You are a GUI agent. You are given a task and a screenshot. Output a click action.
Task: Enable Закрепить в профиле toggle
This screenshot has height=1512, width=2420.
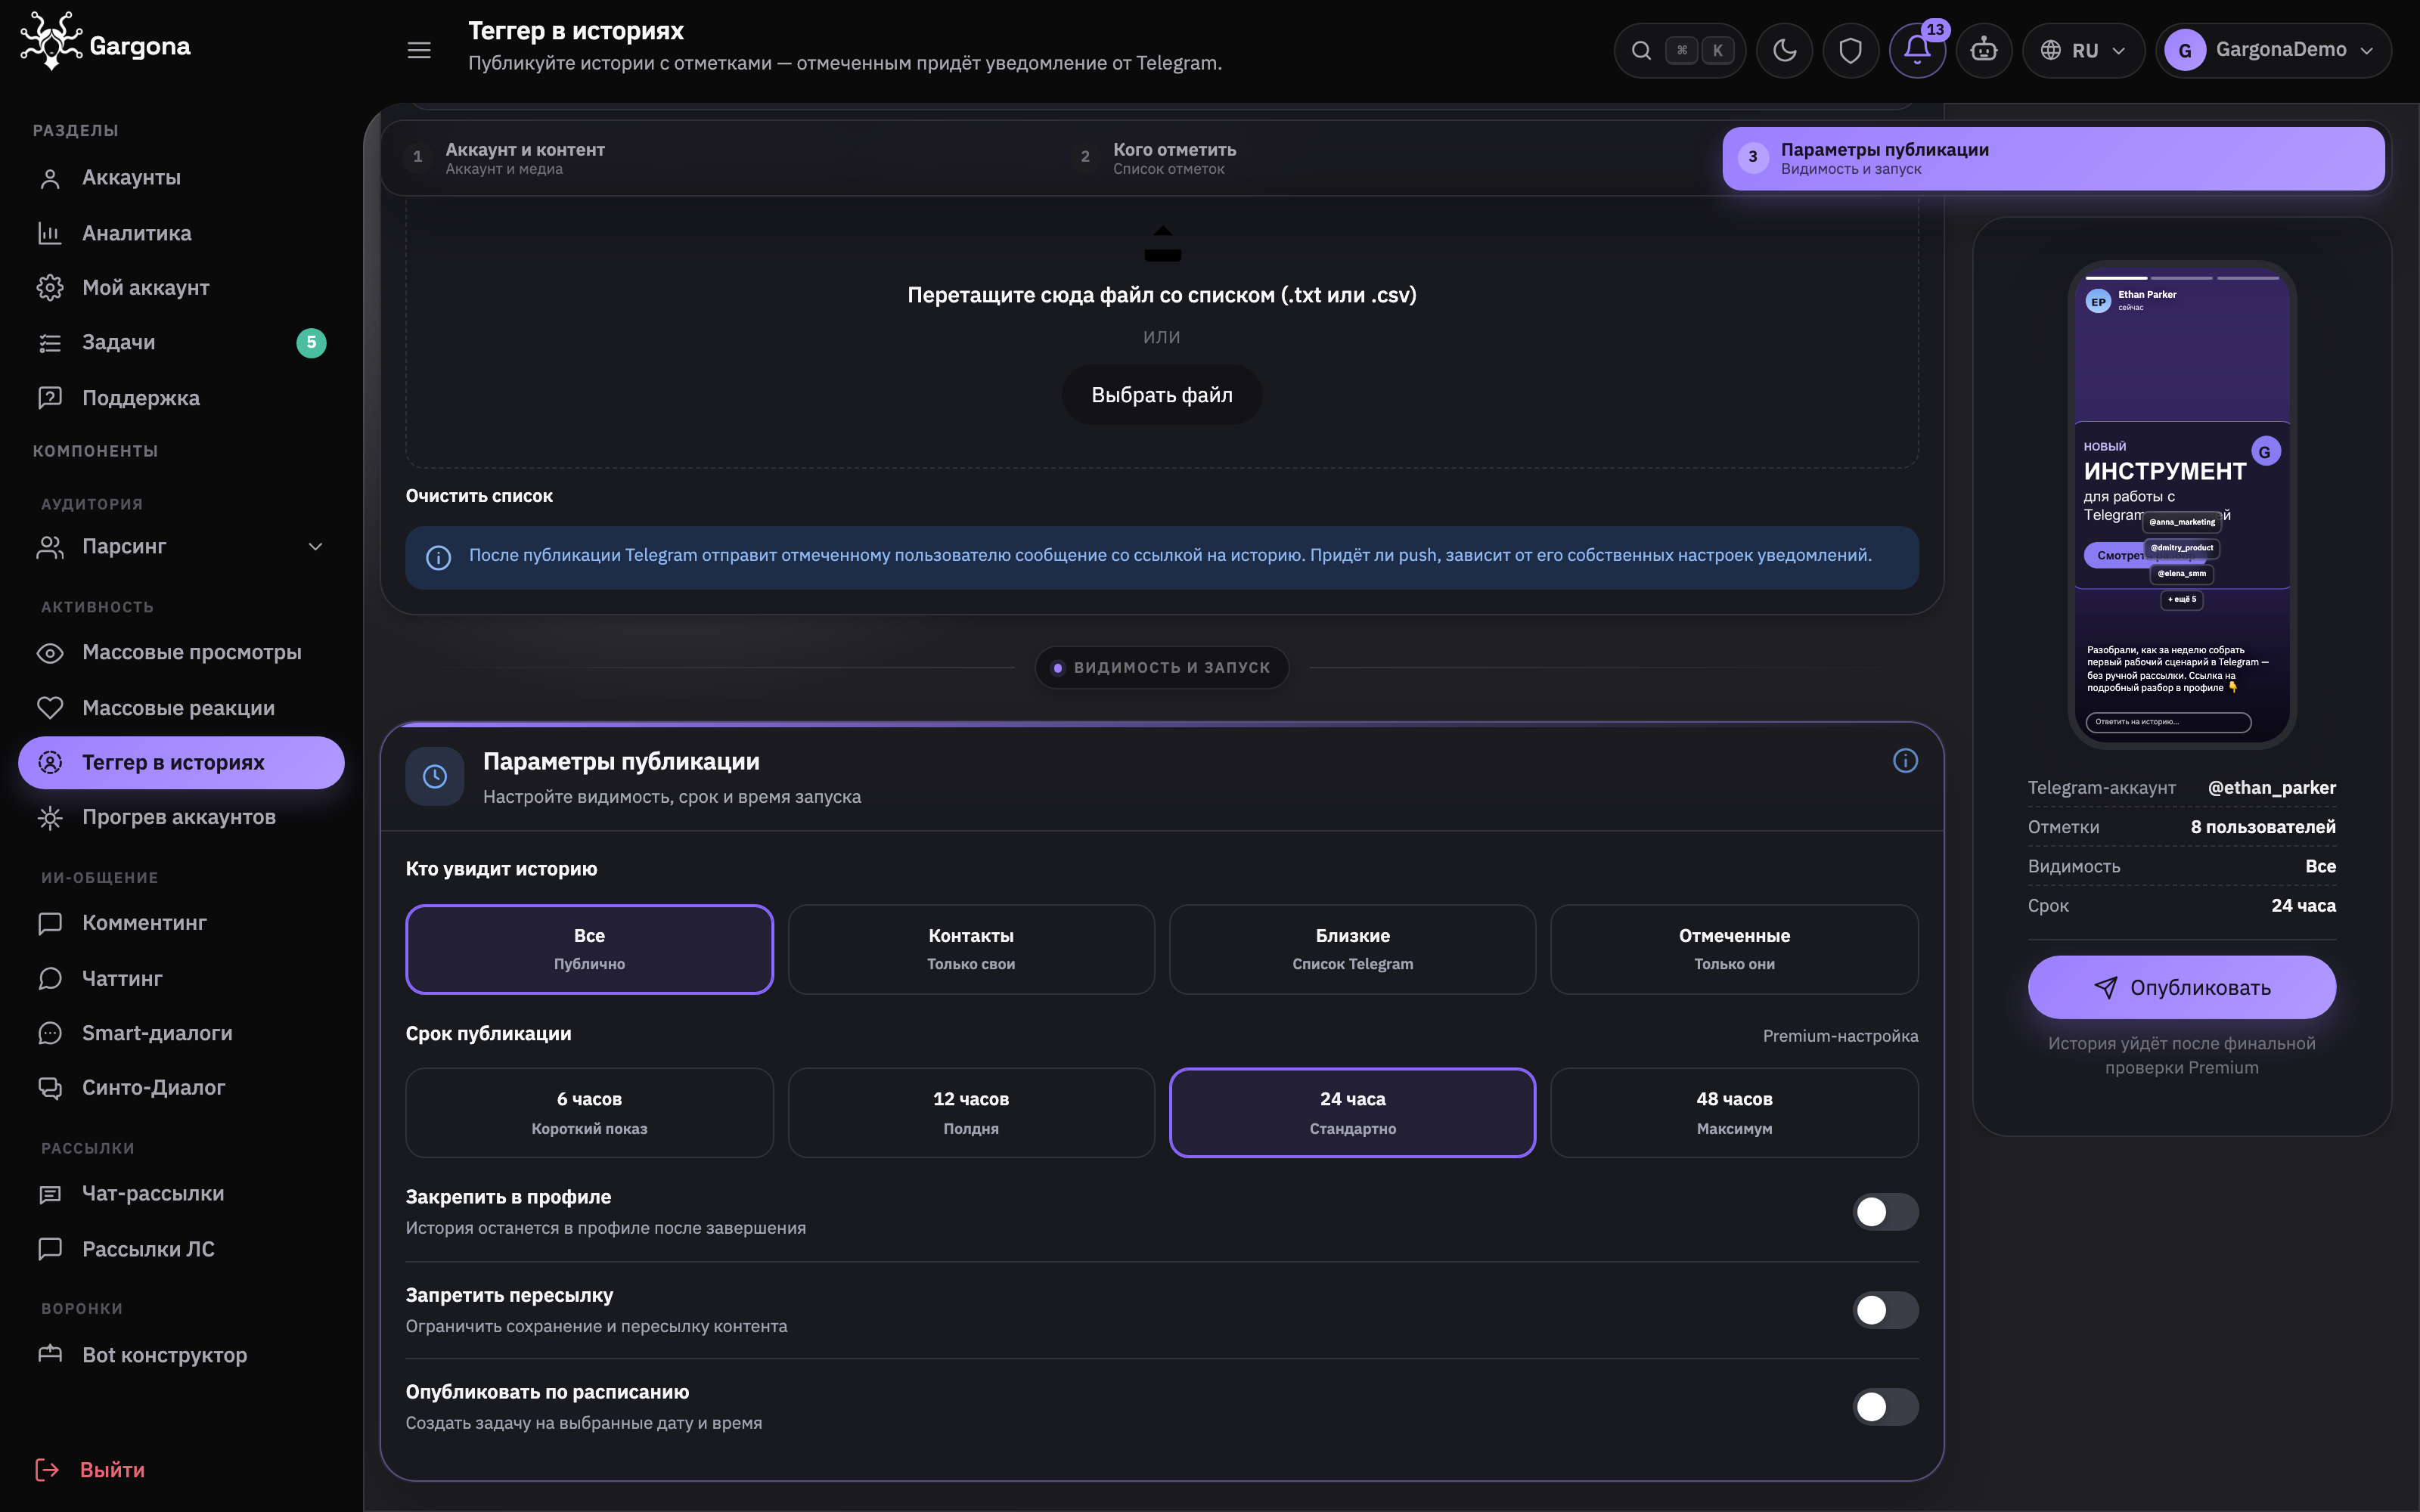[x=1885, y=1212]
